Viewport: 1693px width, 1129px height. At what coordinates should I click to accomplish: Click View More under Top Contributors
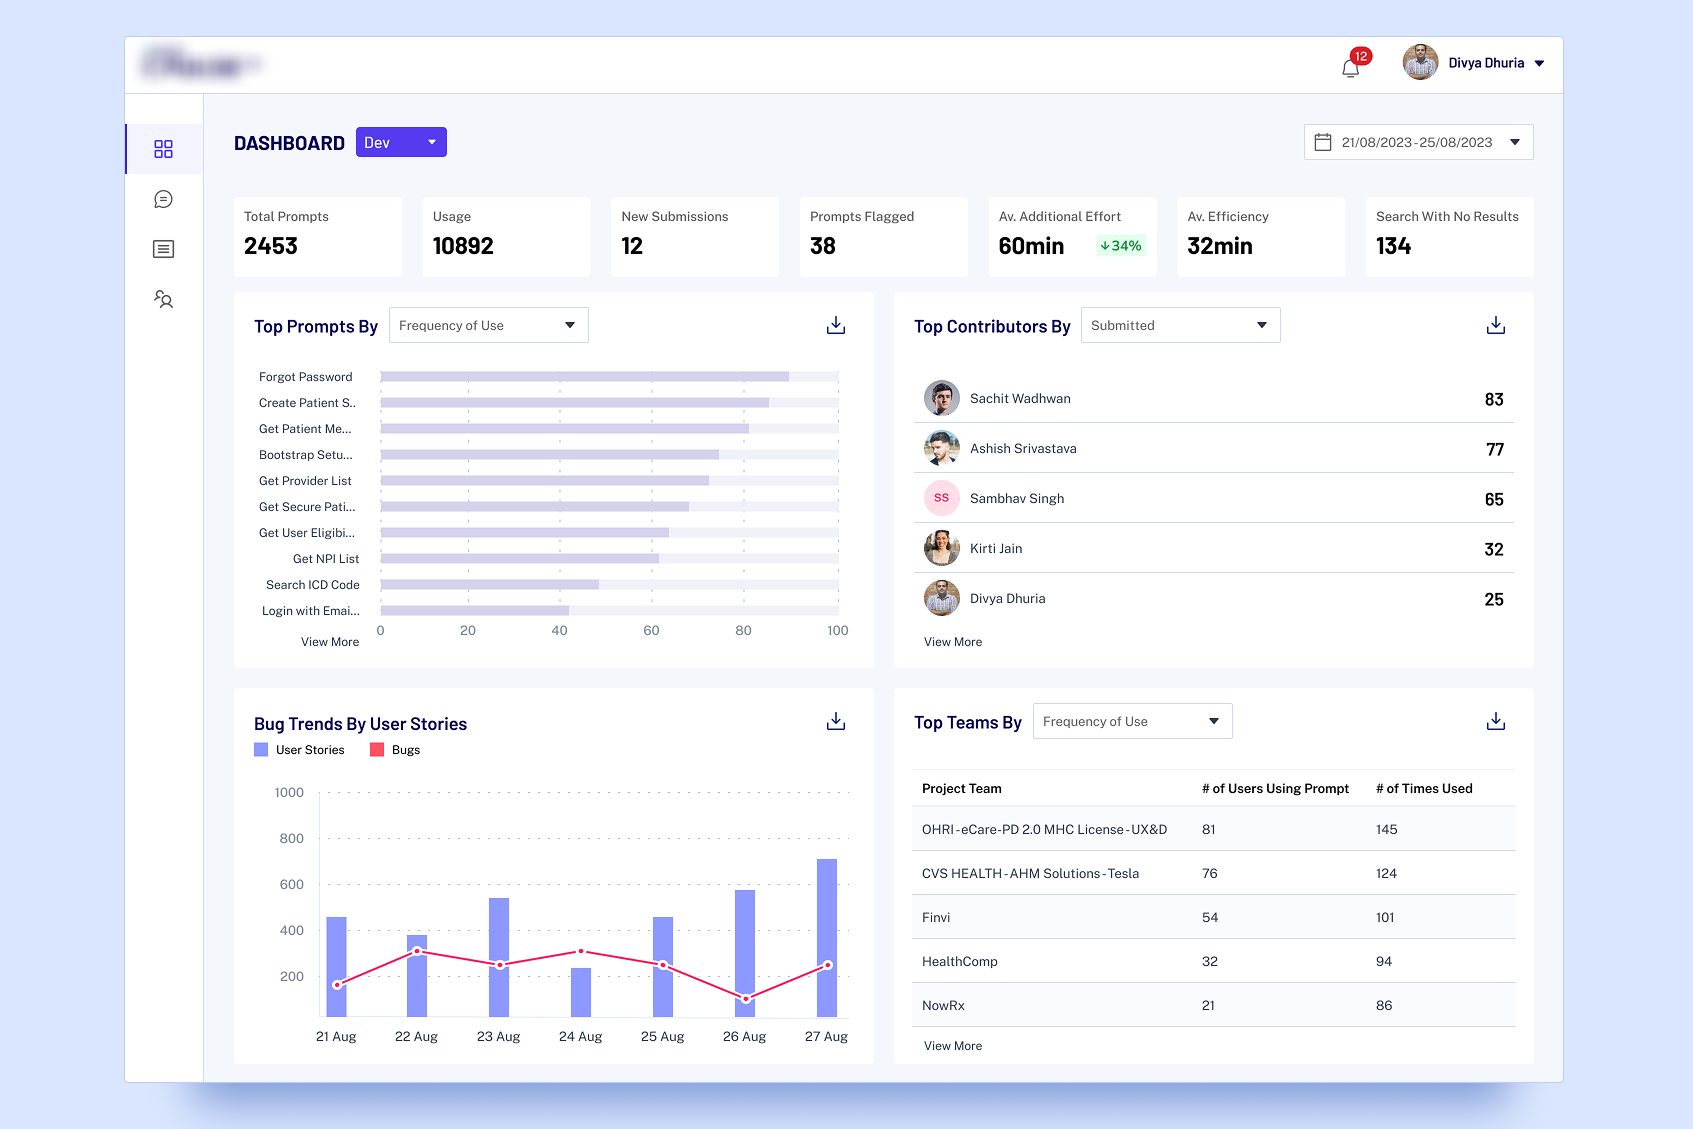953,642
